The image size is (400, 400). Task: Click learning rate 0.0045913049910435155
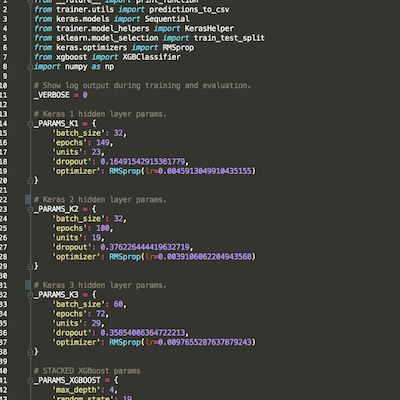(x=205, y=171)
